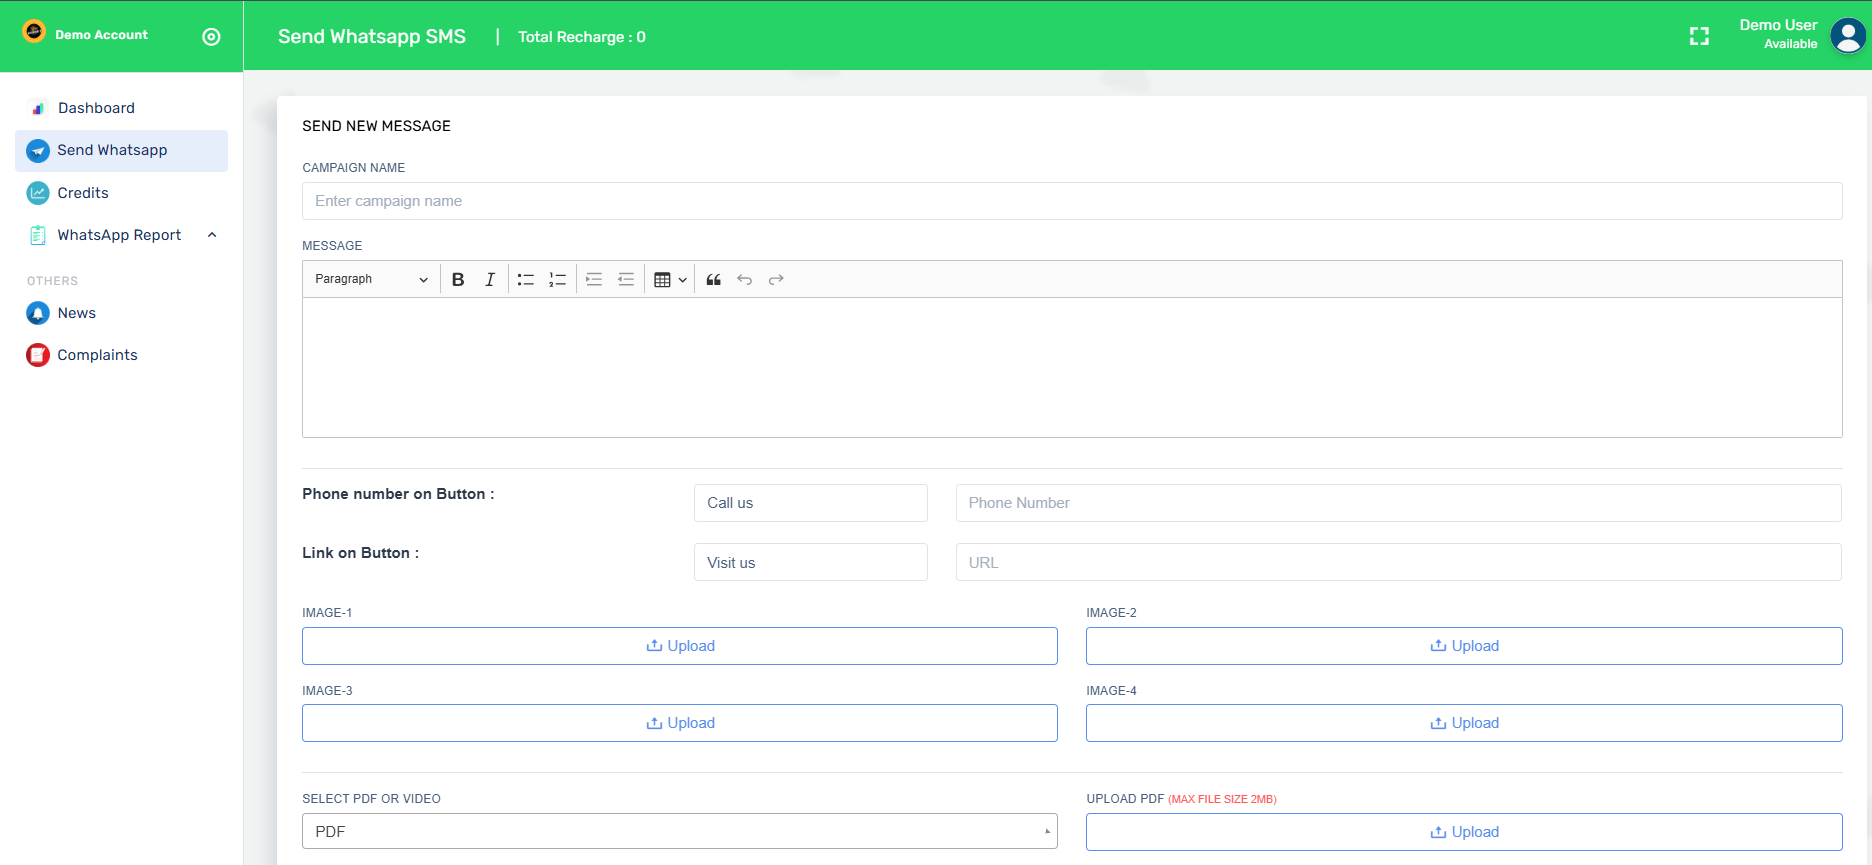
Task: Upload a file for IMAGE-1
Action: point(680,646)
